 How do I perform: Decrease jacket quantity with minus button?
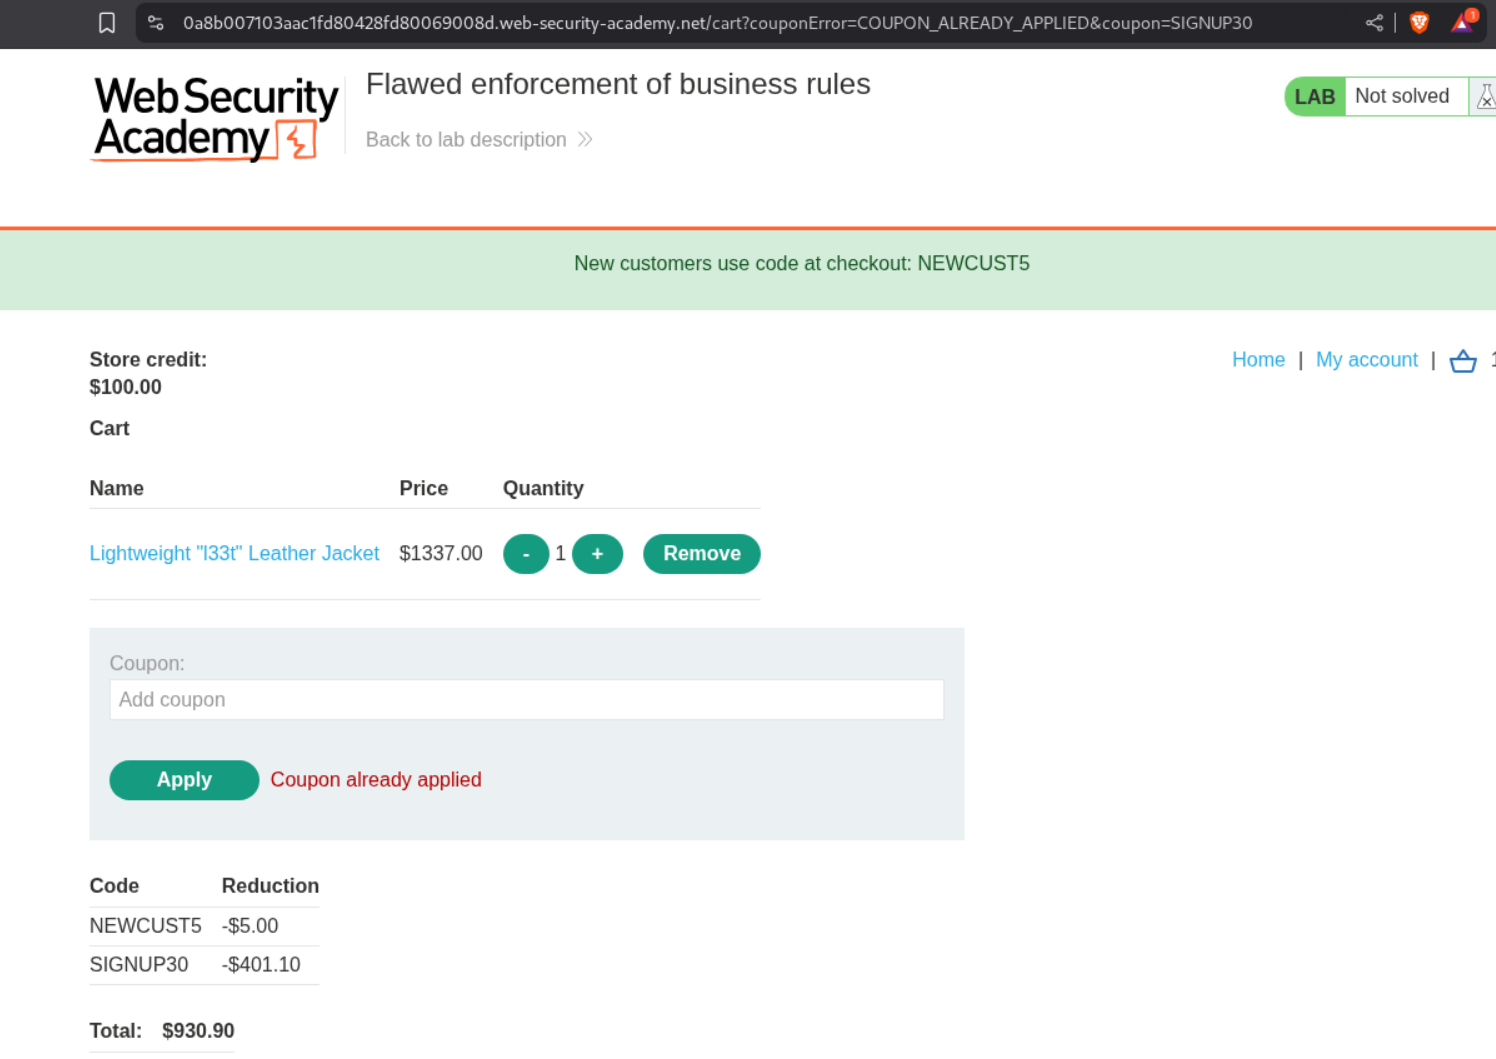(526, 554)
